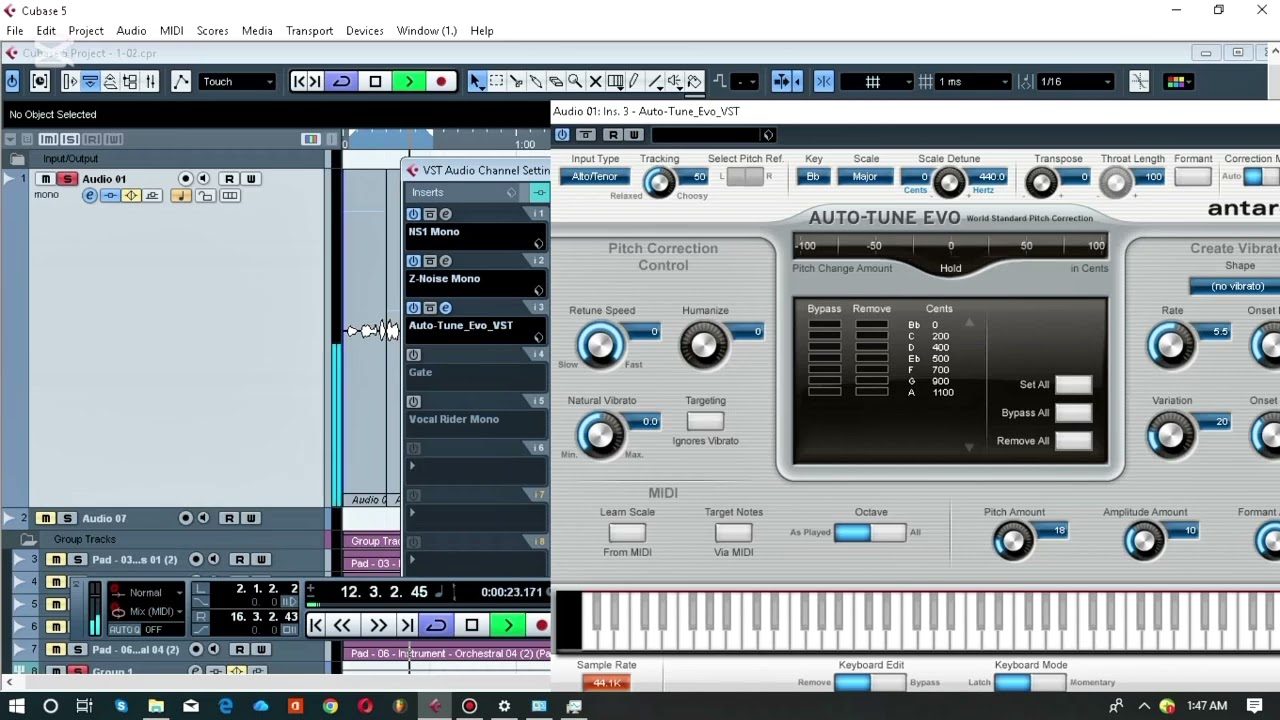
Task: Mute the Audio 01 track
Action: 46,179
